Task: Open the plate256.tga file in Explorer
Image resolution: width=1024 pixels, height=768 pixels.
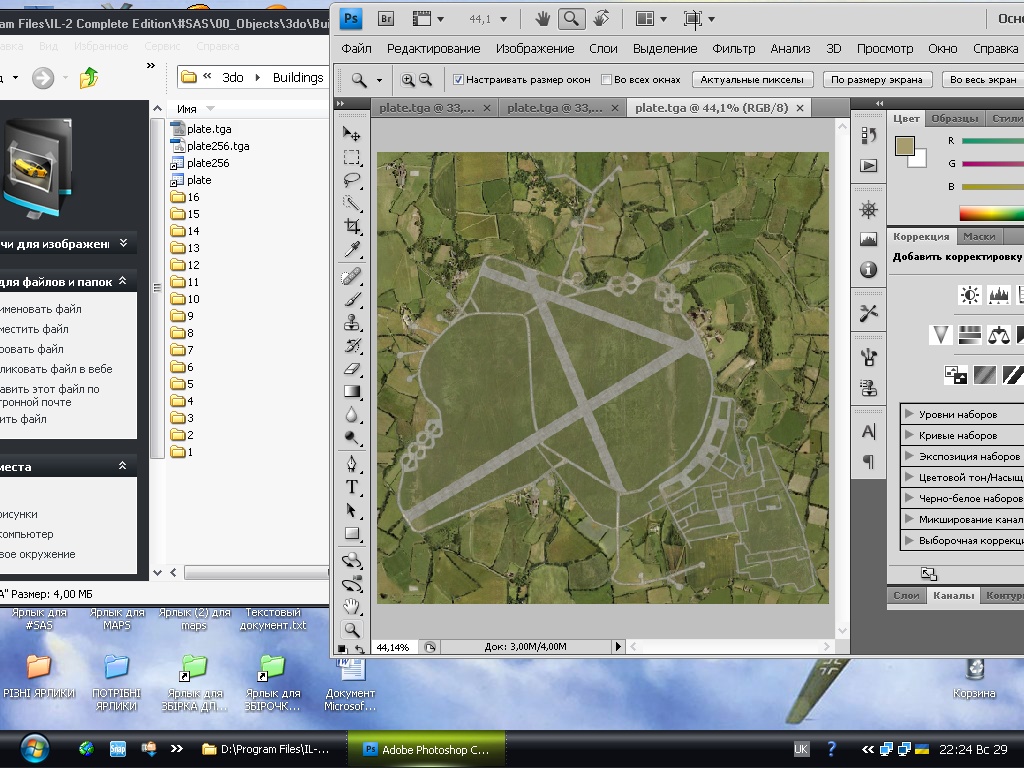Action: [218, 146]
